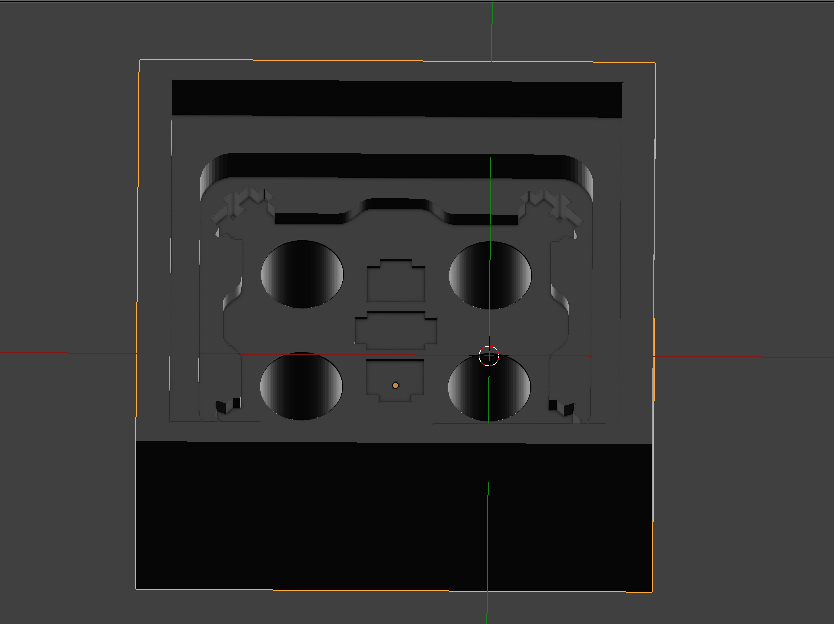This screenshot has height=624, width=834.
Task: Click the orange object origin dot
Action: pyautogui.click(x=395, y=385)
